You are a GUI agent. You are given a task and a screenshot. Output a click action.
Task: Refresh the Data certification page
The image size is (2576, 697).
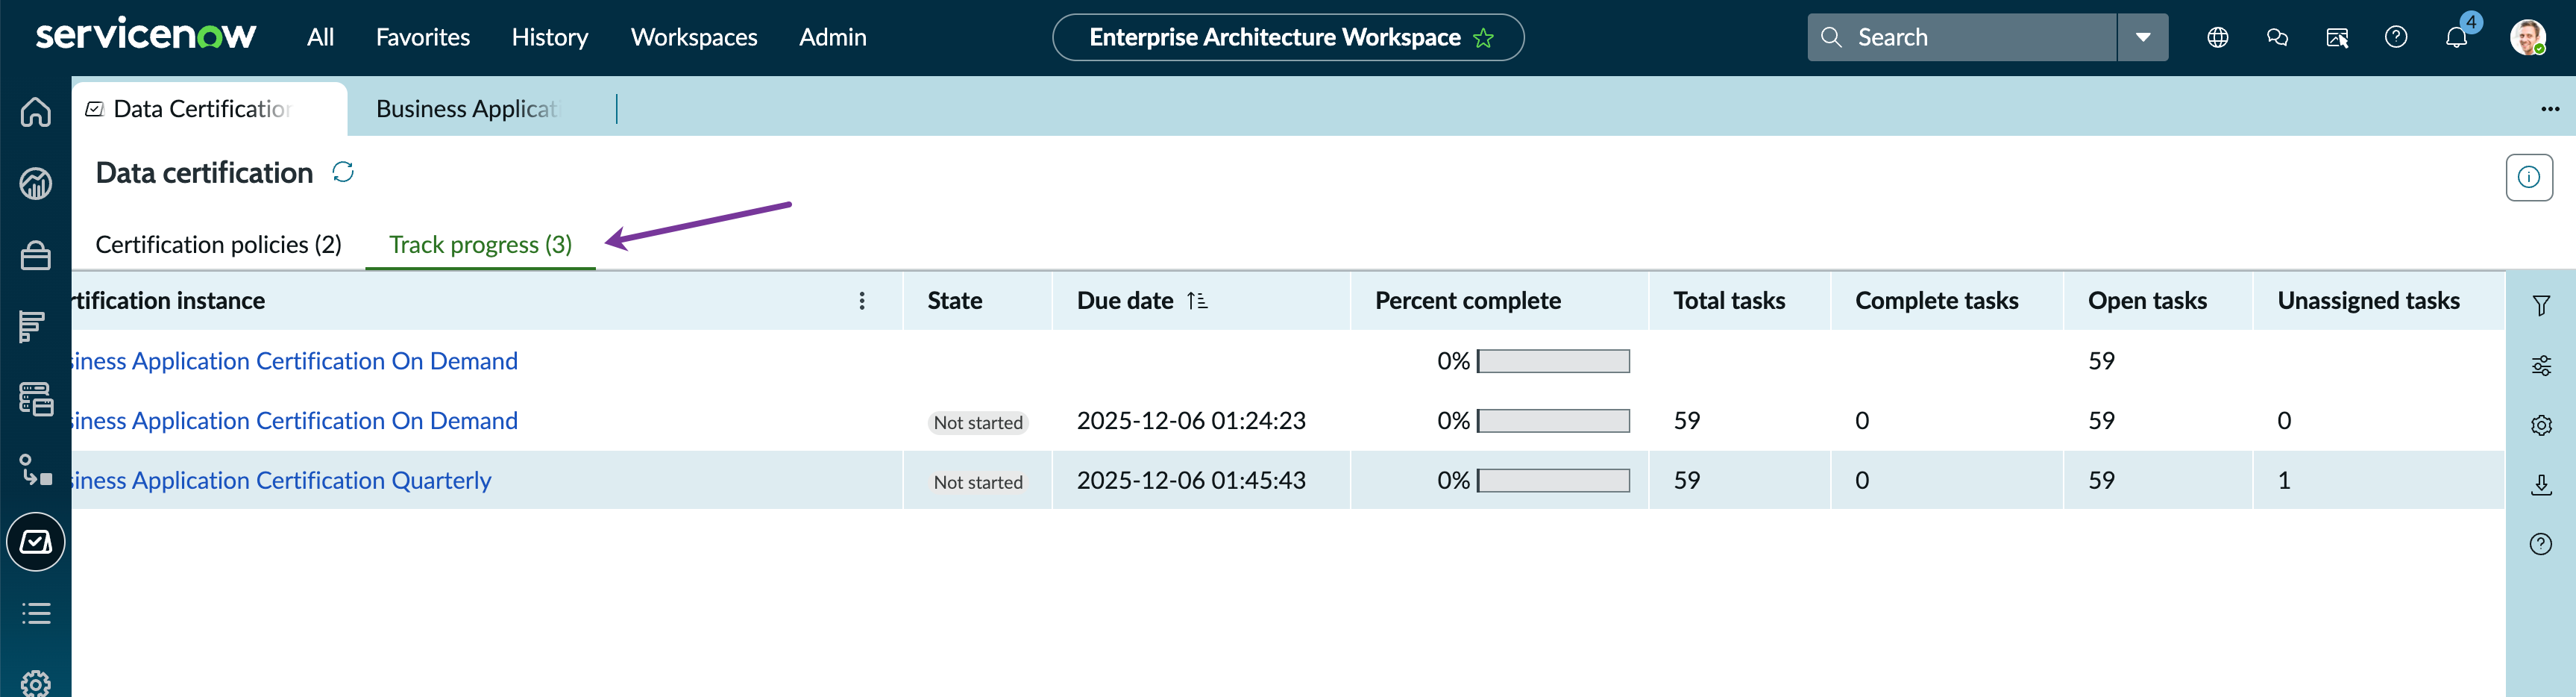point(343,172)
